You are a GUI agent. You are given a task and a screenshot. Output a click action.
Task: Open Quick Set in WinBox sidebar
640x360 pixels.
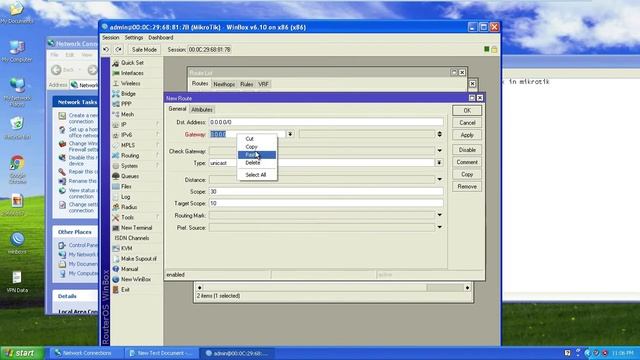[132, 63]
